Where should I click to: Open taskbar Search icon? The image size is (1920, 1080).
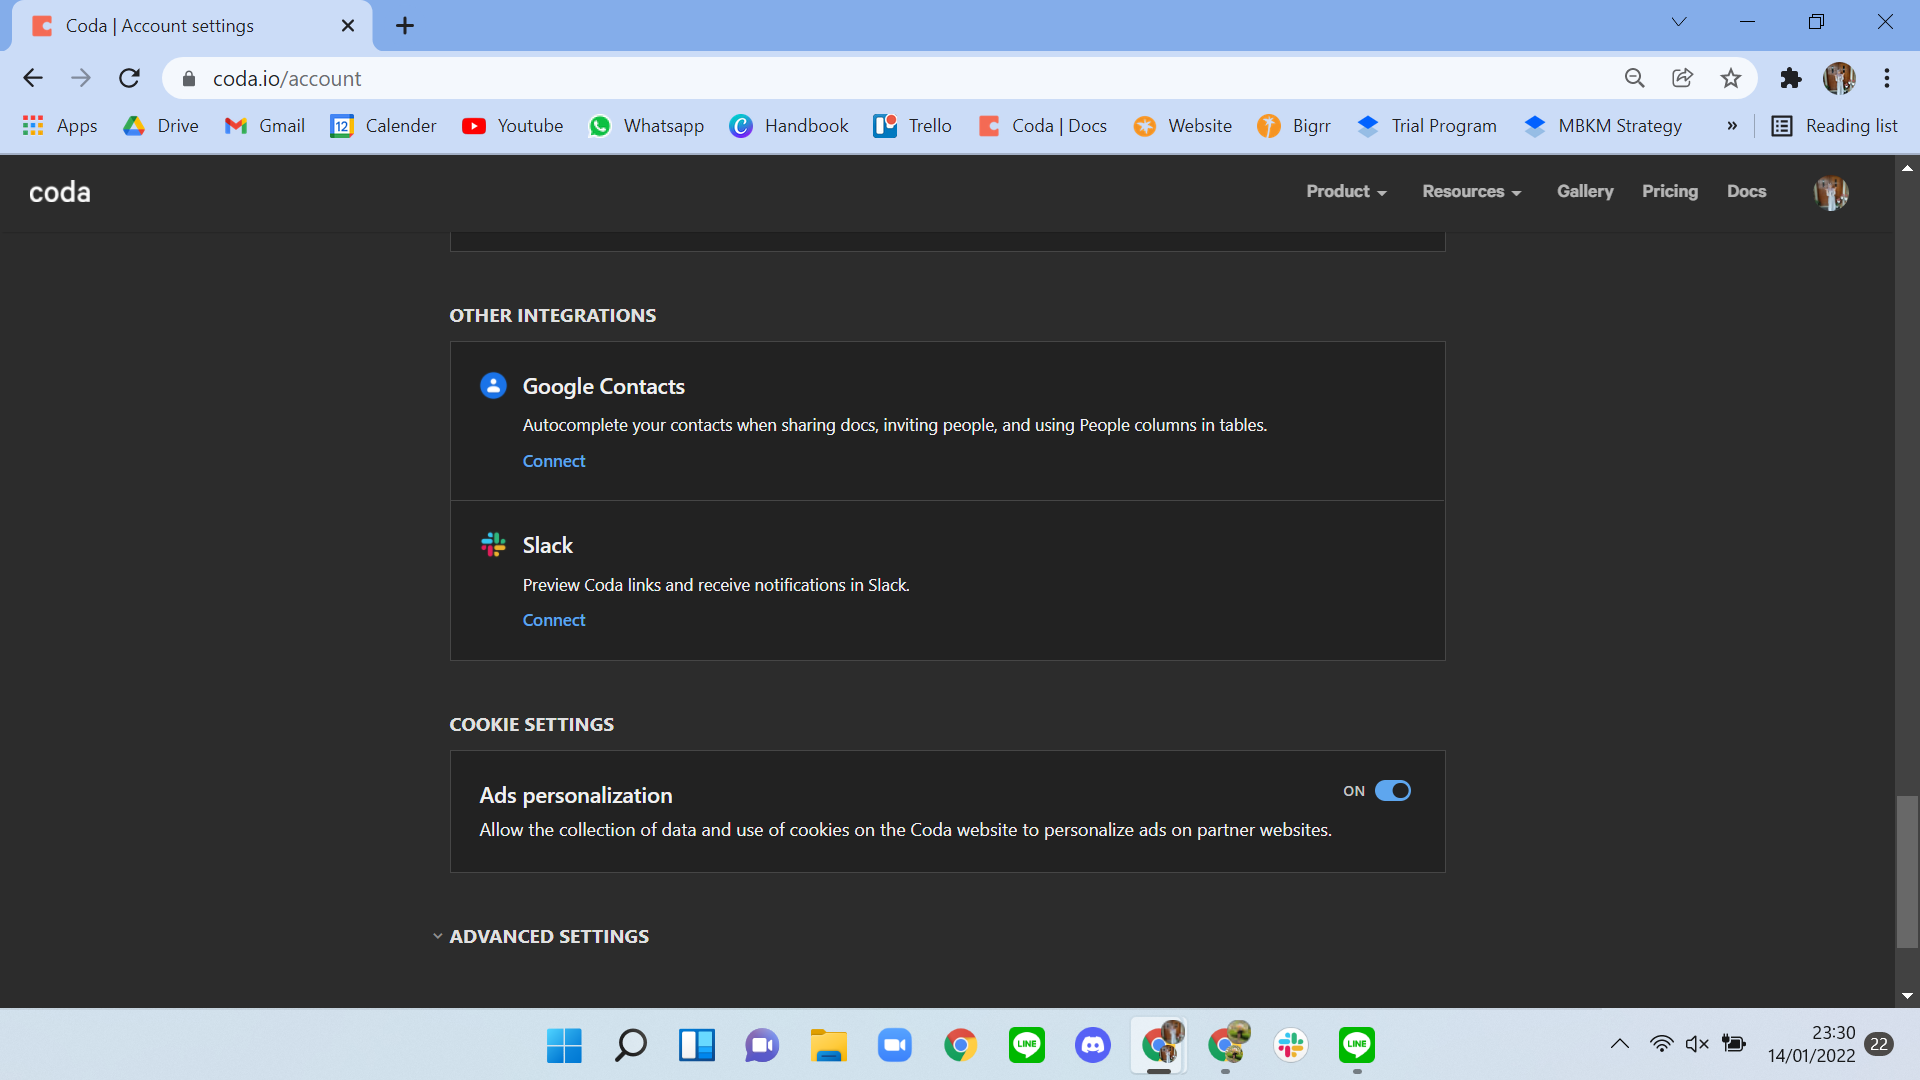coord(630,1045)
